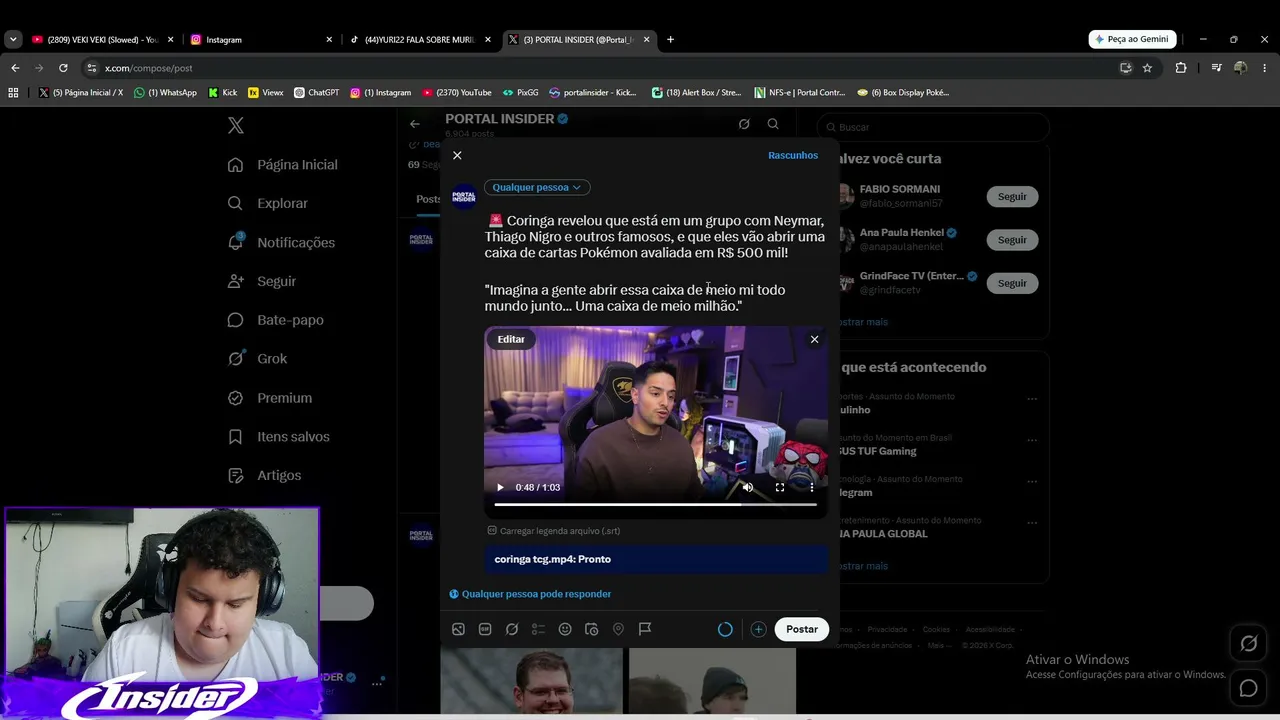Open the (2370) YouTube bookmark
Viewport: 1280px width, 720px height.
[x=457, y=92]
